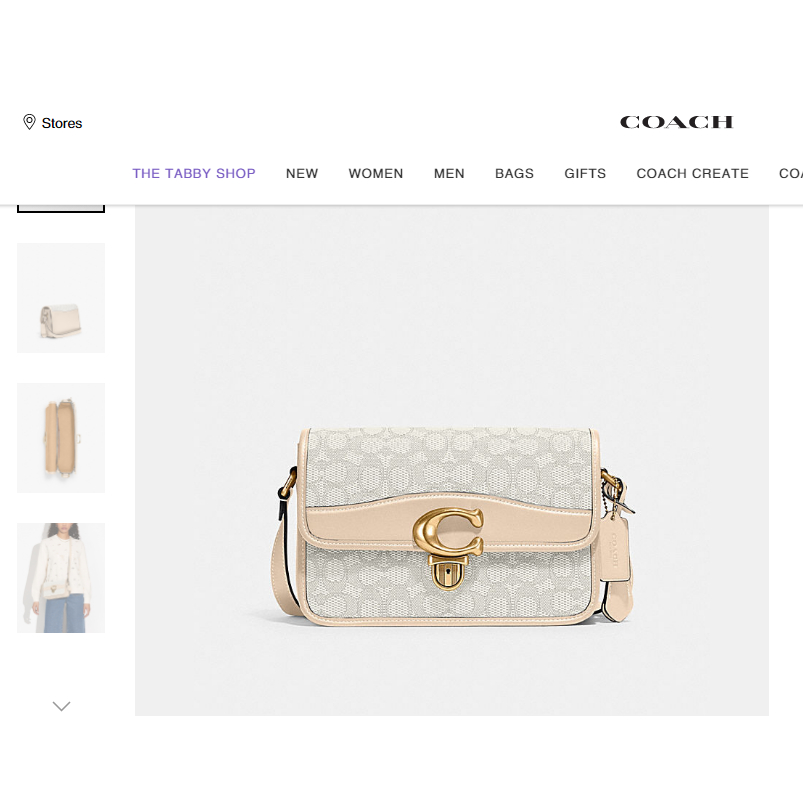Open the BAGS menu

[514, 174]
